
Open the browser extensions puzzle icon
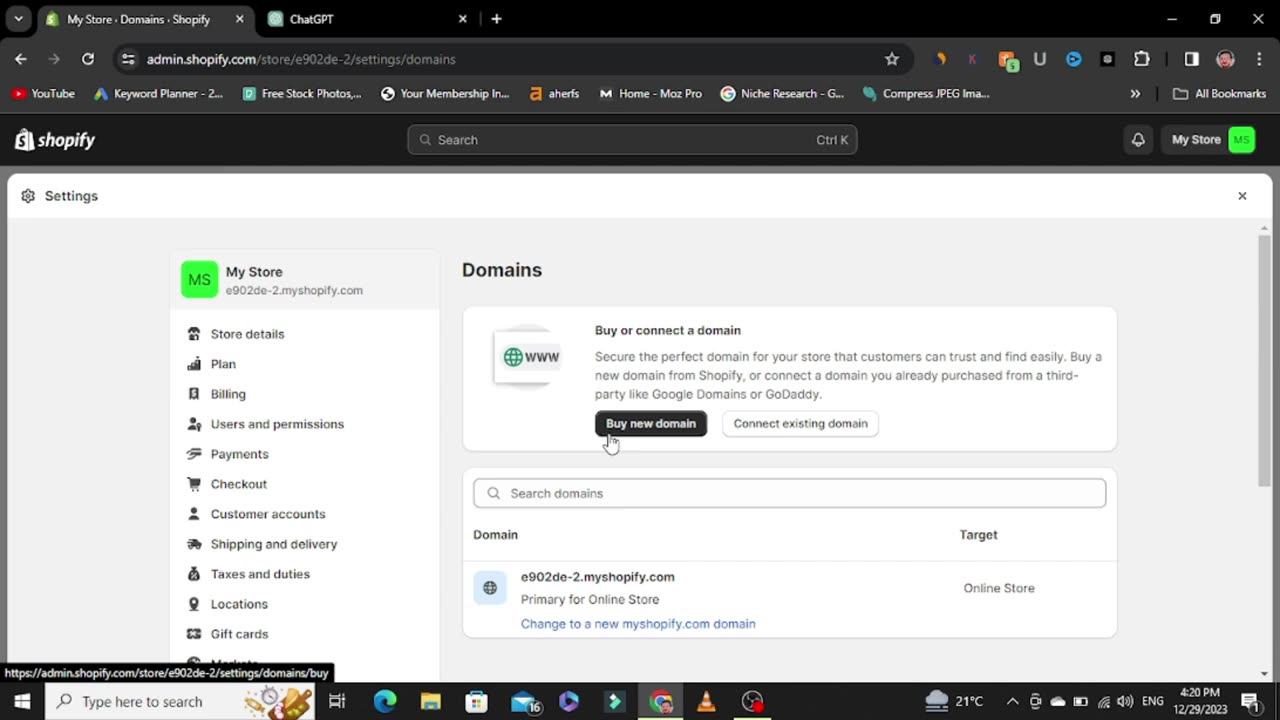(x=1142, y=59)
